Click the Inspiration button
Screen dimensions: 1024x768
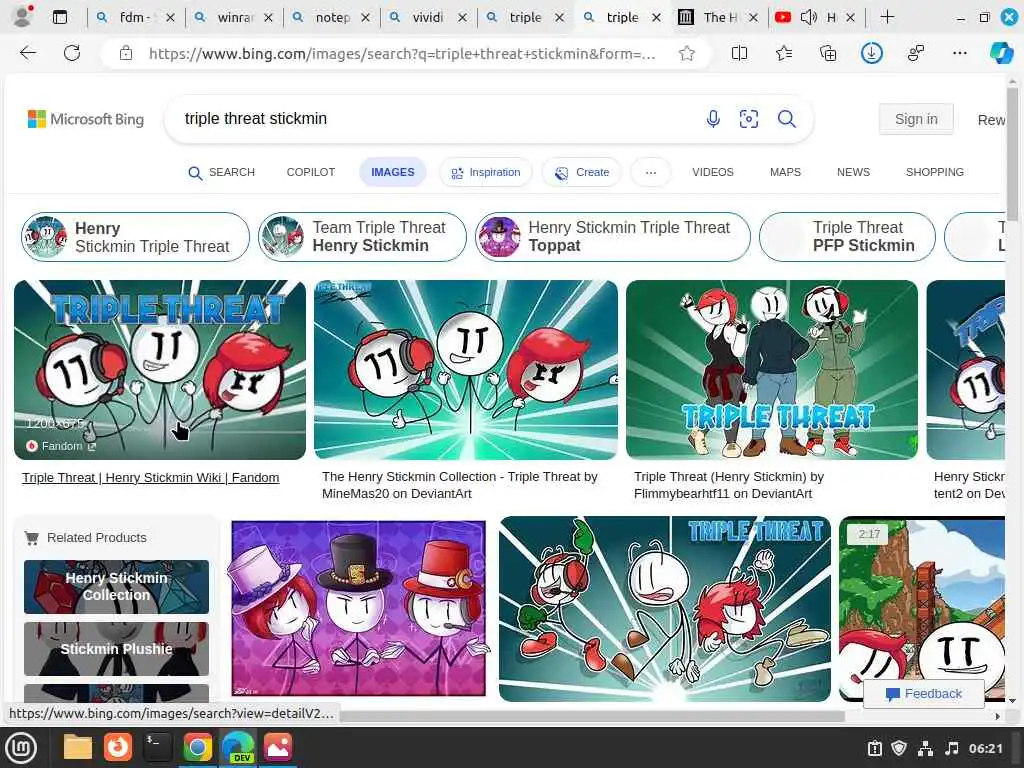tap(485, 172)
